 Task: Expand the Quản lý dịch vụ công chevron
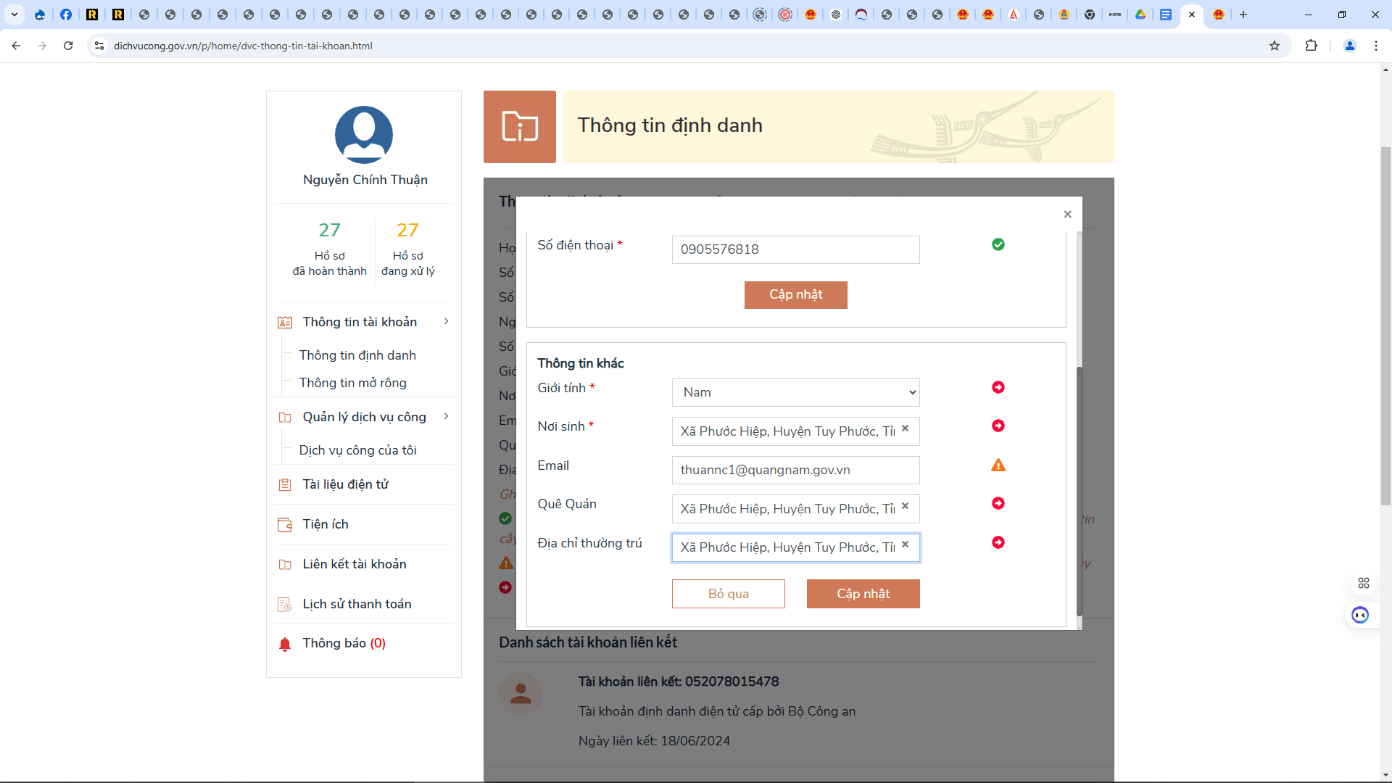tap(446, 417)
